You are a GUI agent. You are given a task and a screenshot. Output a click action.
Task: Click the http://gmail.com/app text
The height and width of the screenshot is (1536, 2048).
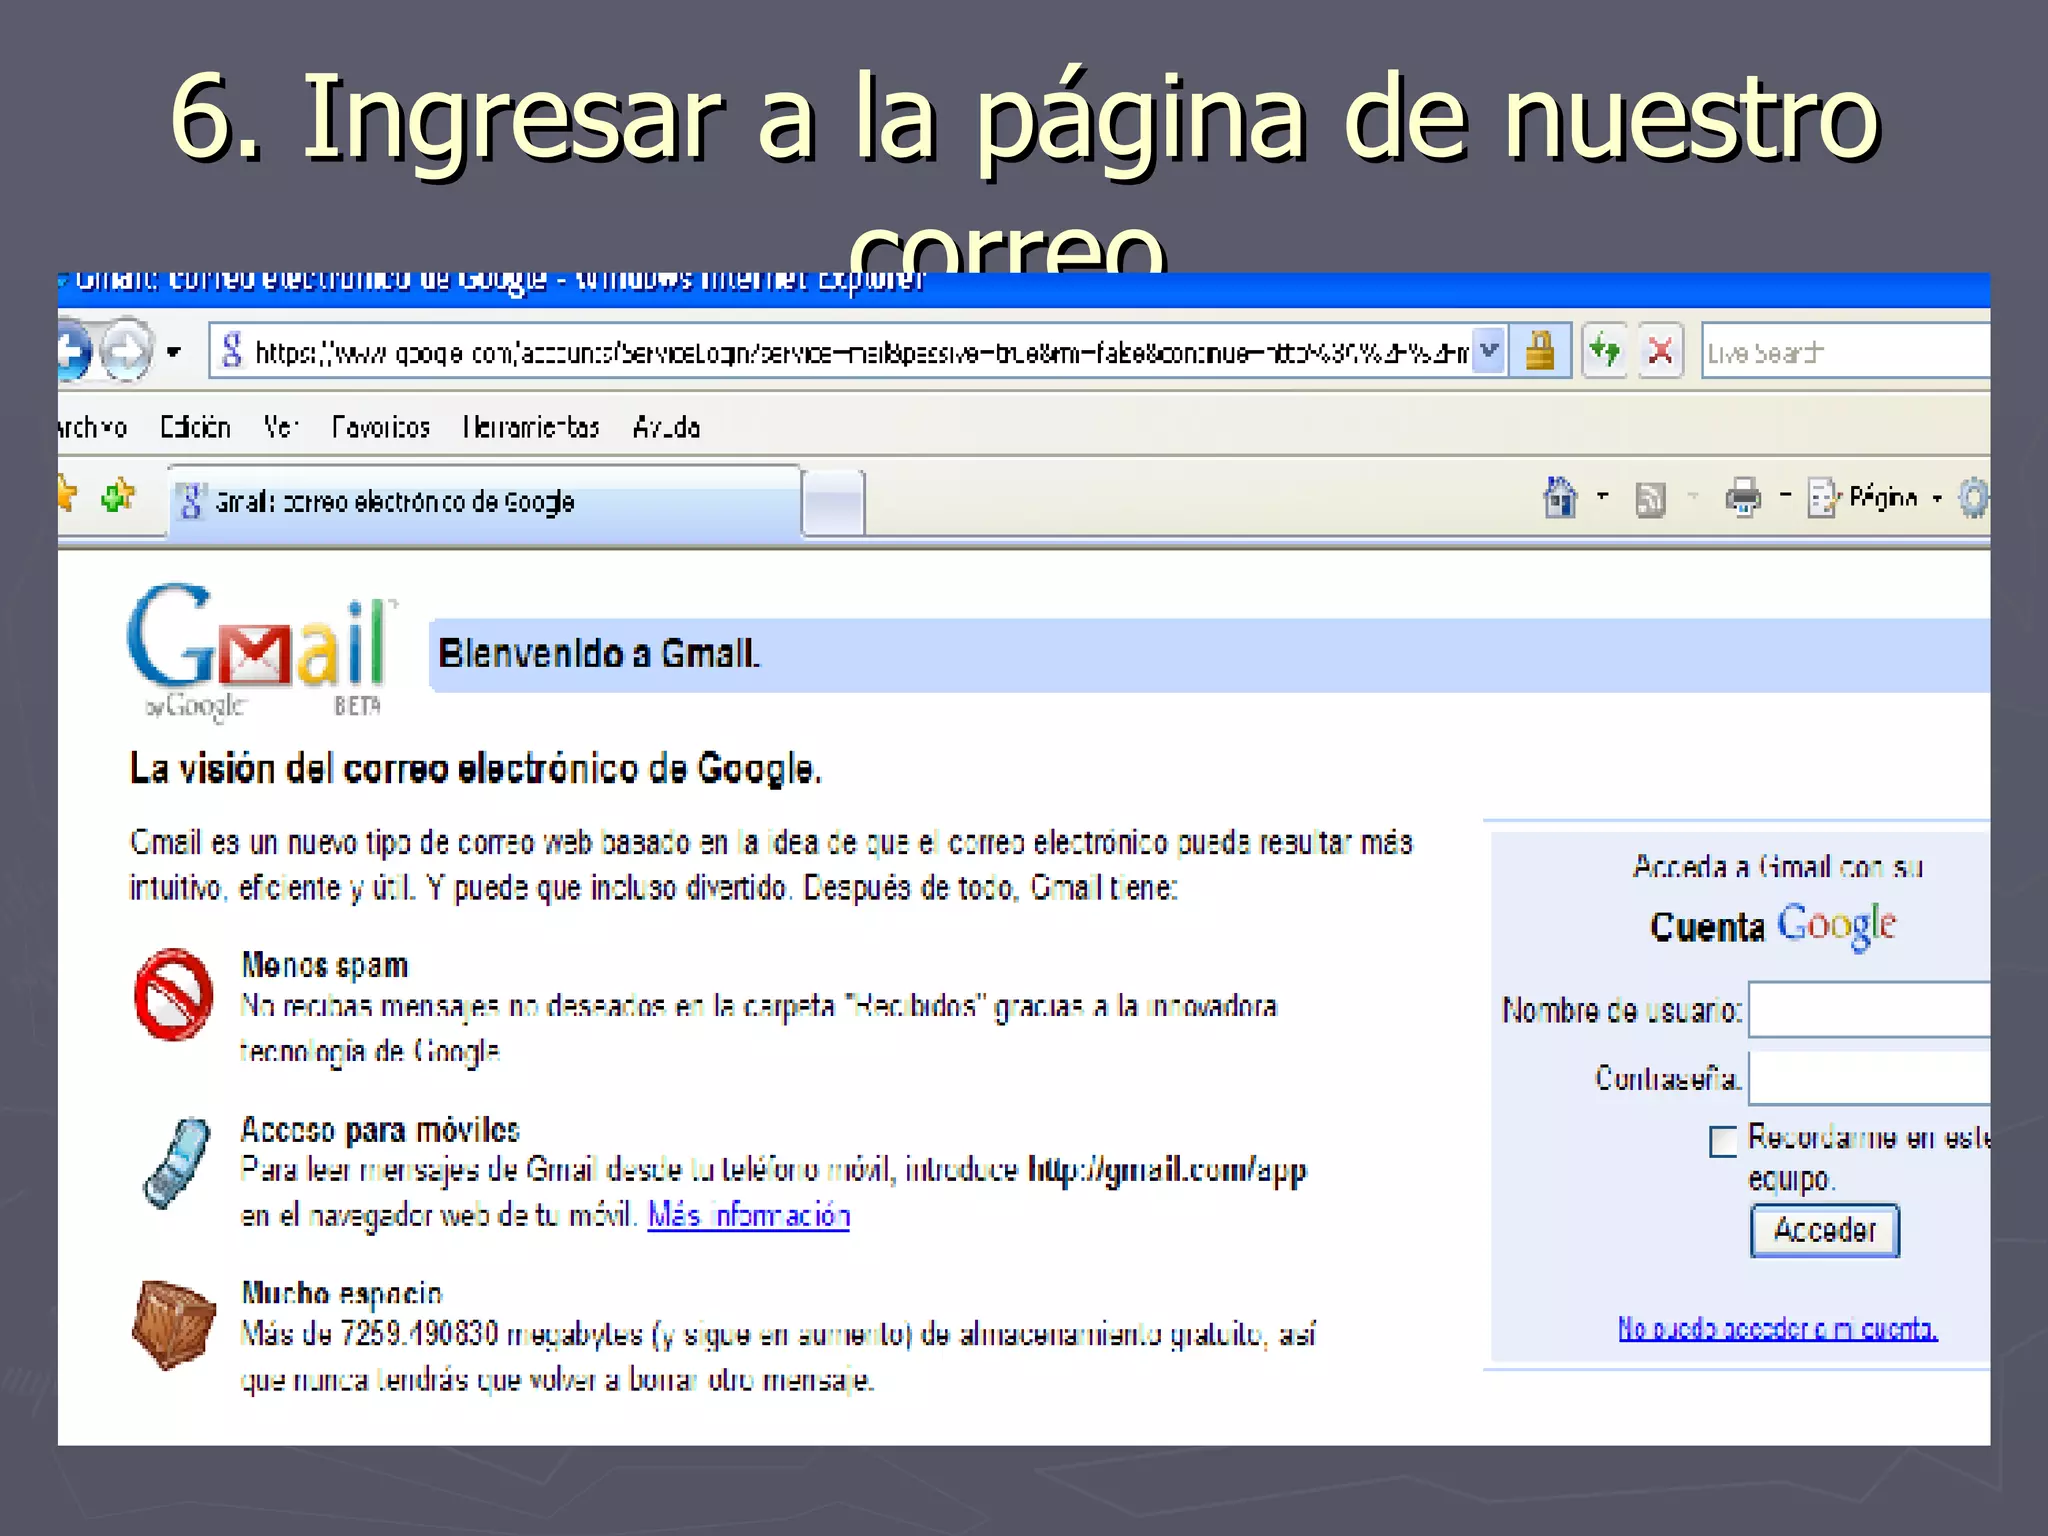1167,1170
